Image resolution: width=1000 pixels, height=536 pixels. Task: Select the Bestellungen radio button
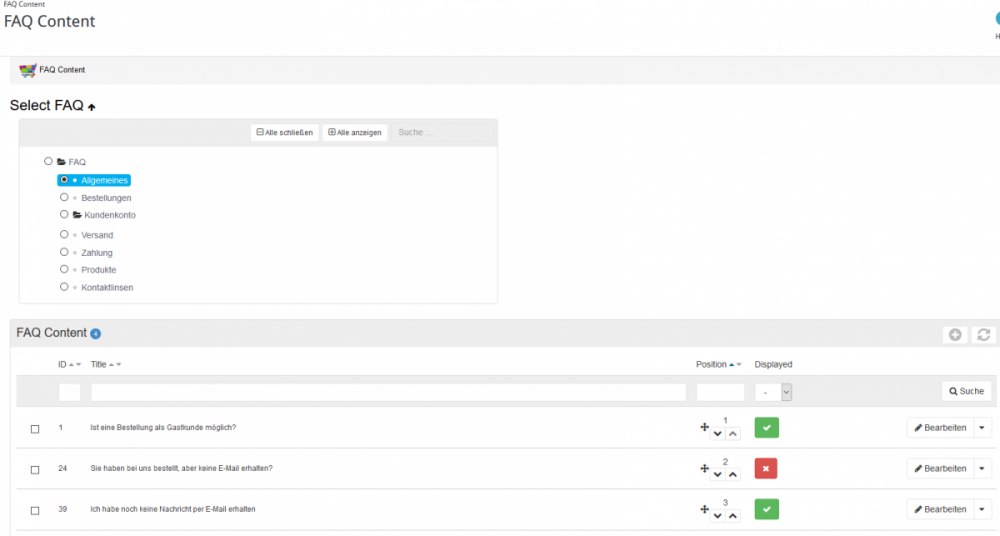click(64, 198)
